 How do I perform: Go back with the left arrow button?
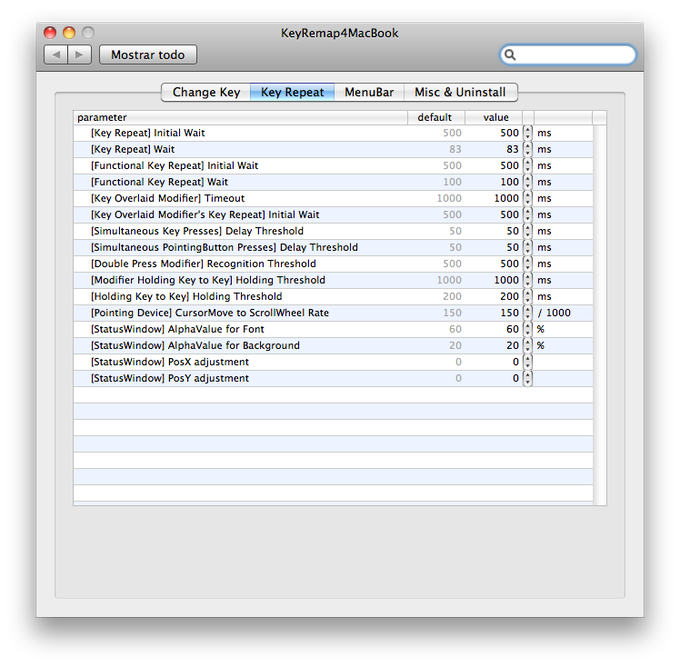(56, 55)
